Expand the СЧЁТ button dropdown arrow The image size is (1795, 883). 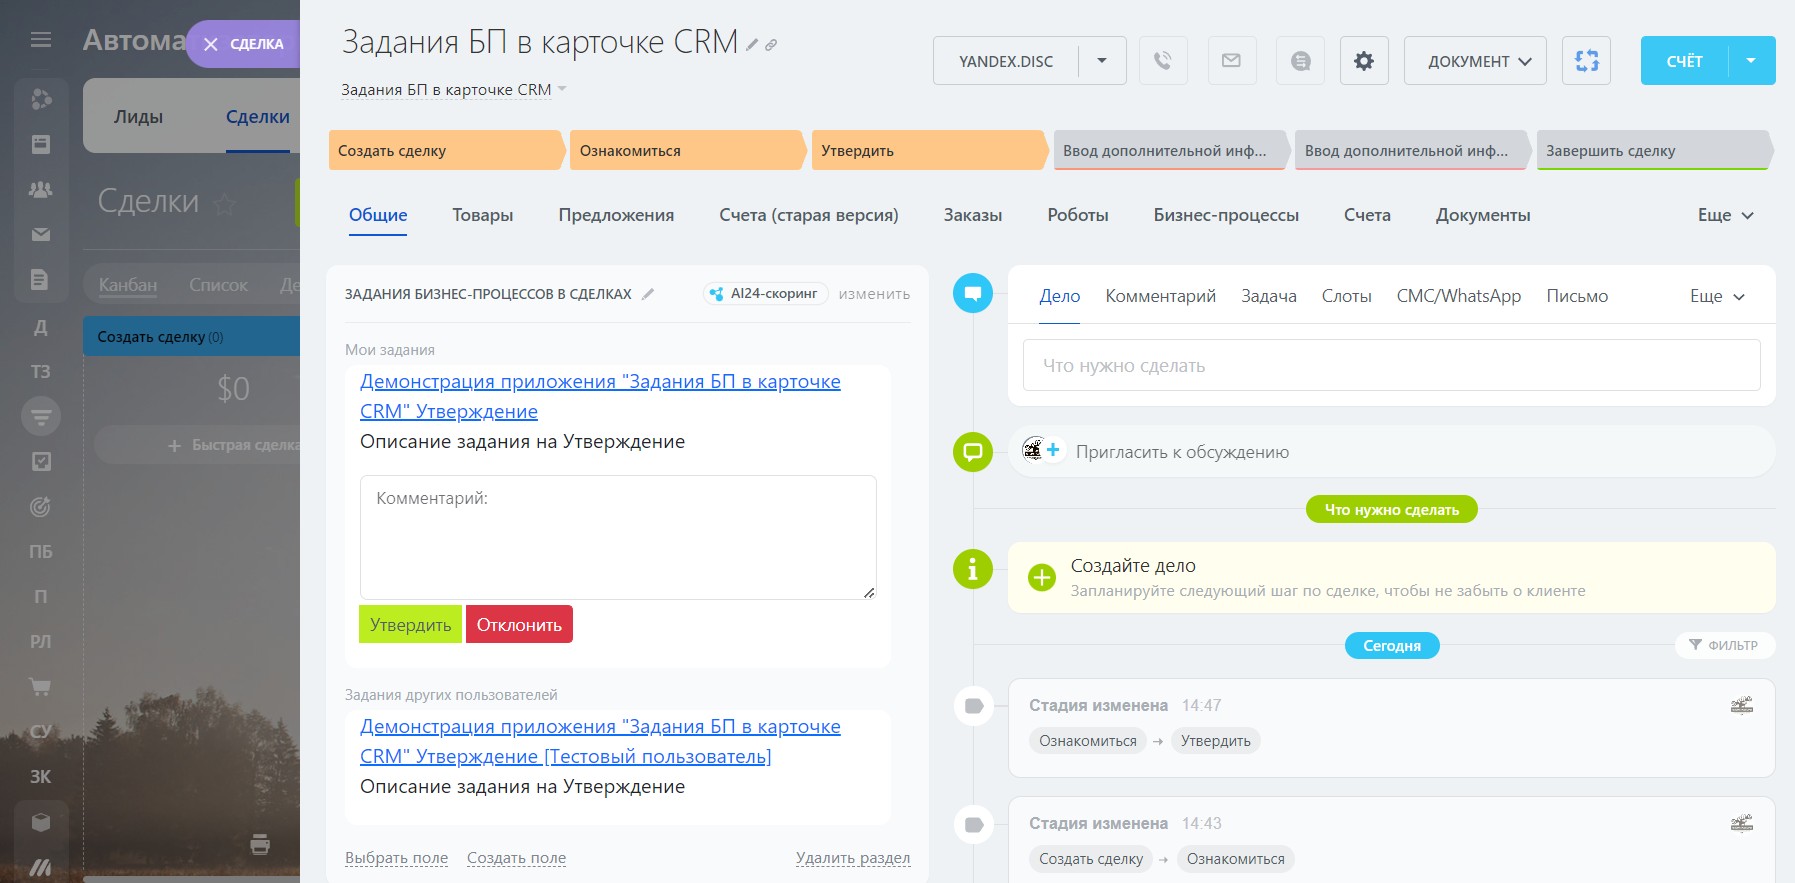[x=1751, y=61]
